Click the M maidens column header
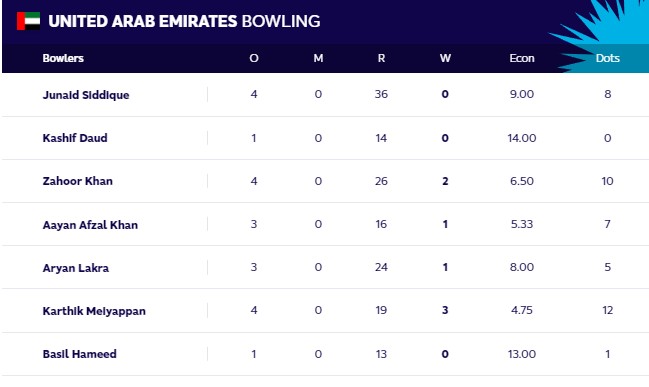 [x=318, y=58]
